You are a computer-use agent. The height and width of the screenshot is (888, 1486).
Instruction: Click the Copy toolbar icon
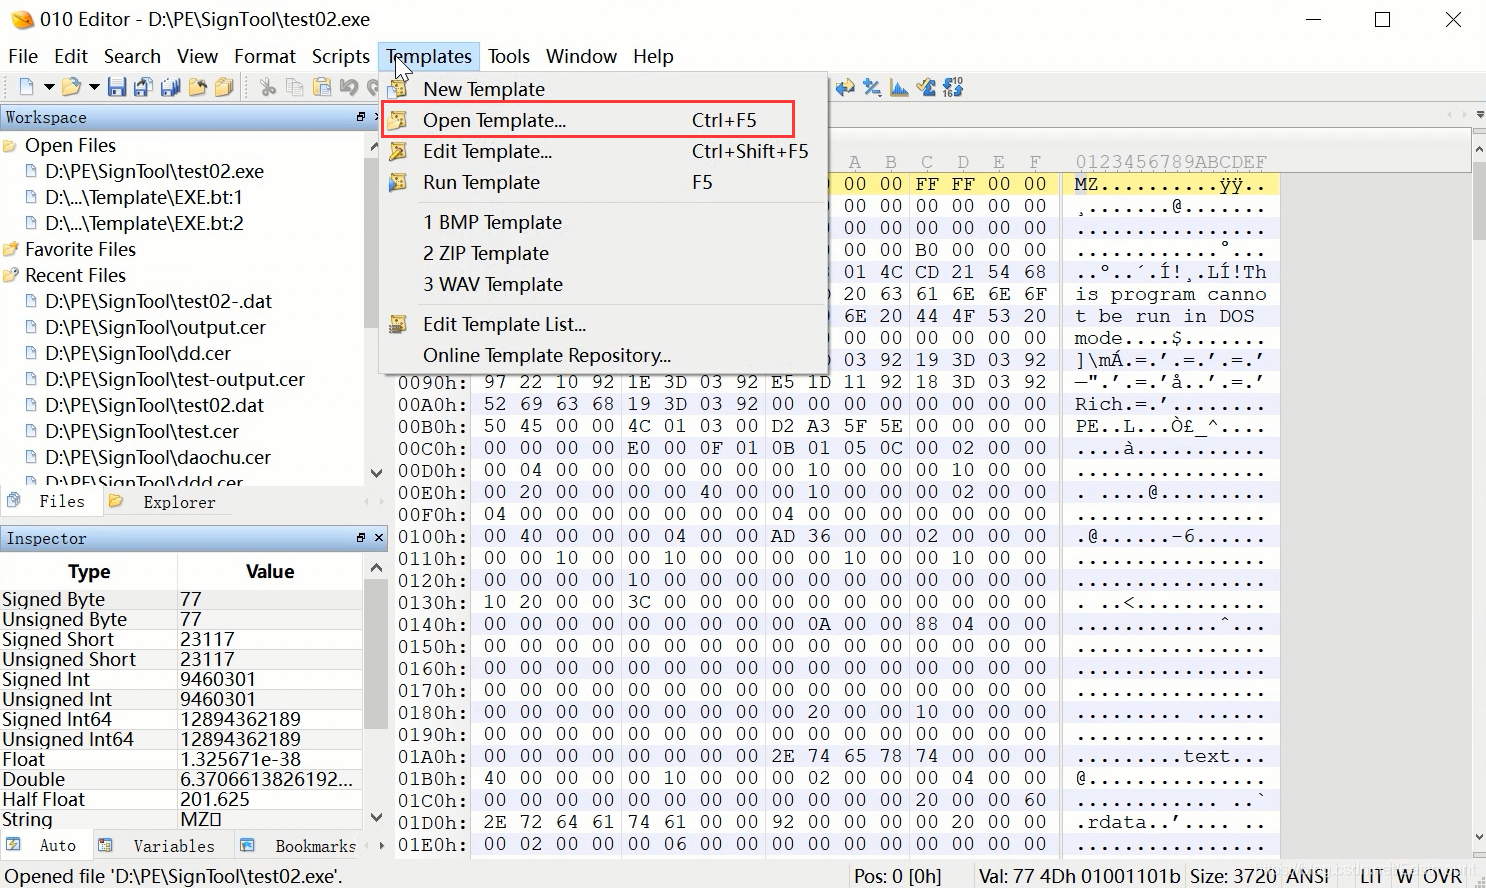(294, 87)
